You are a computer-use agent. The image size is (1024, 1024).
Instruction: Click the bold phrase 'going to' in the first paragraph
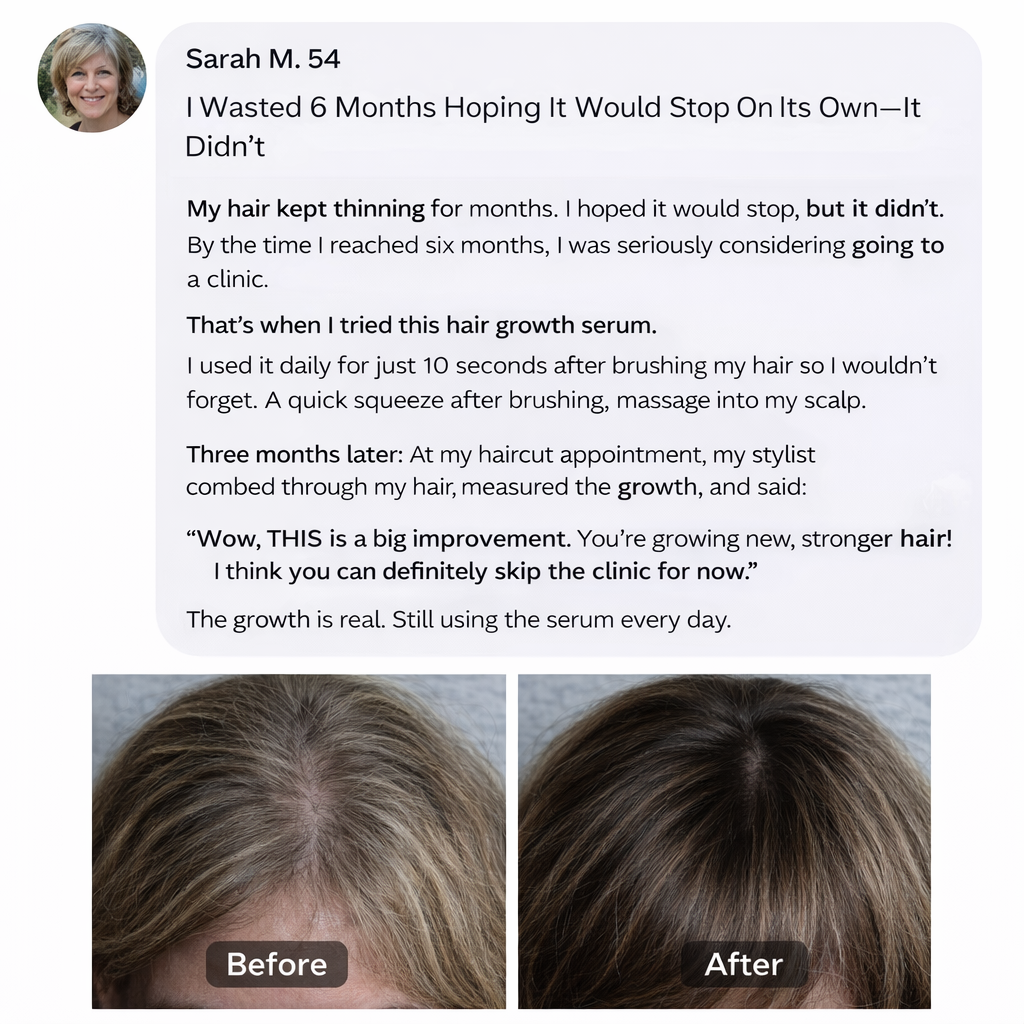(897, 246)
